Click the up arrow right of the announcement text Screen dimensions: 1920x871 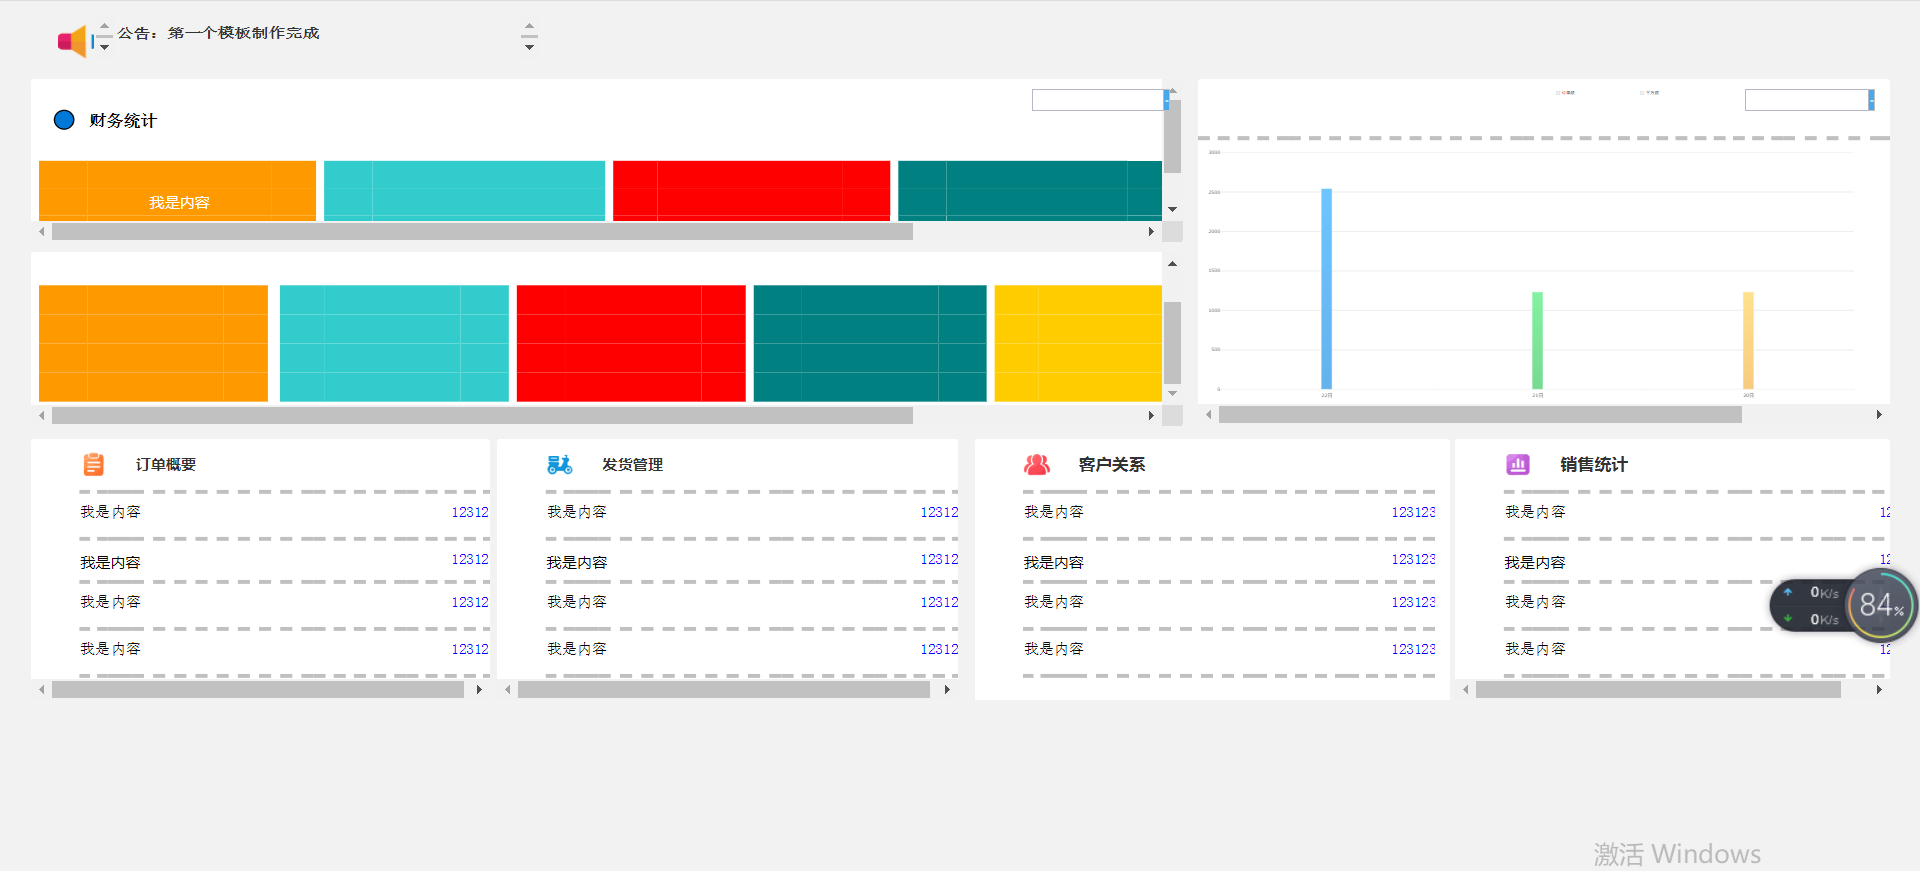point(530,26)
